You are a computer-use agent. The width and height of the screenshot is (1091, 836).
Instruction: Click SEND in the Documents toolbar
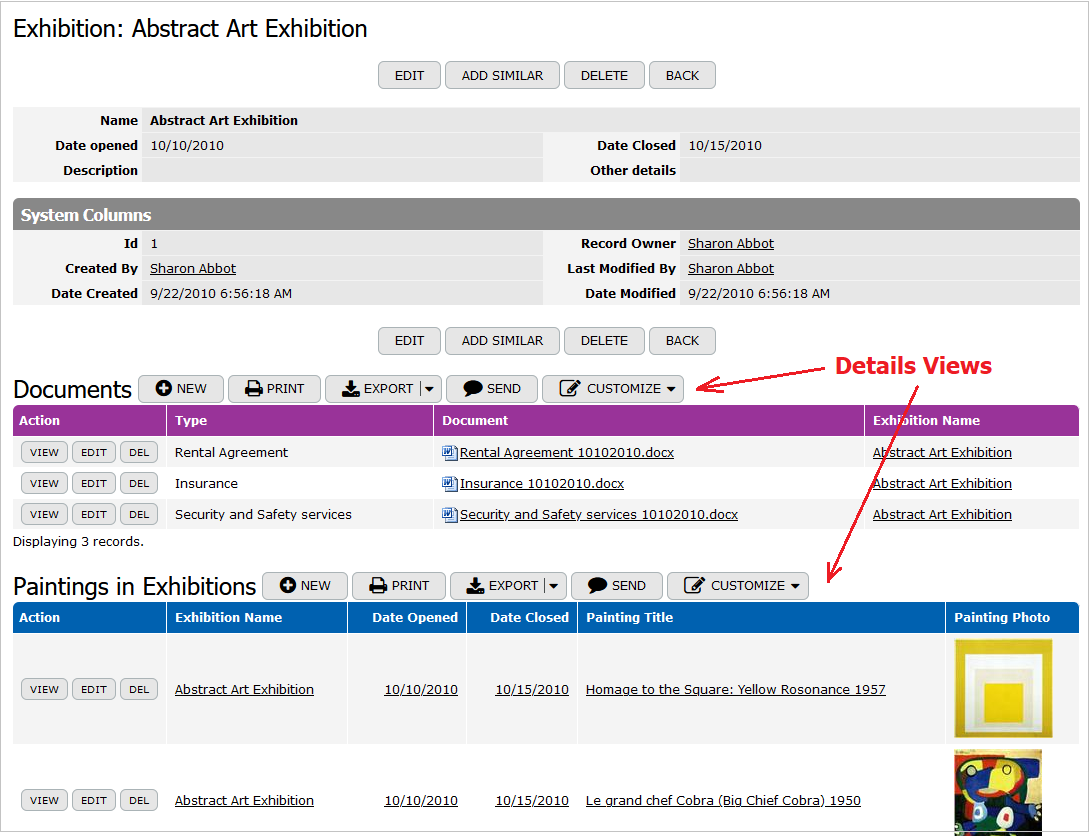[492, 389]
